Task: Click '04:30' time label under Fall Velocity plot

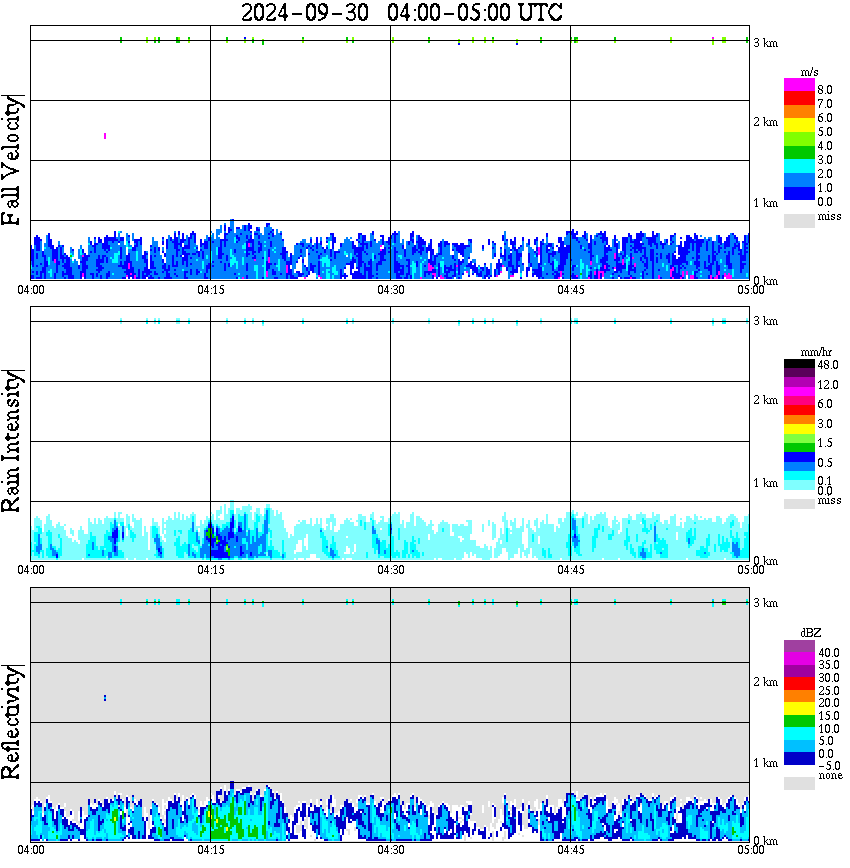Action: [x=391, y=290]
